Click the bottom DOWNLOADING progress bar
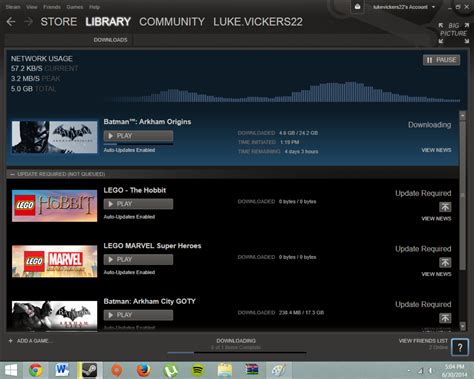 (236, 352)
